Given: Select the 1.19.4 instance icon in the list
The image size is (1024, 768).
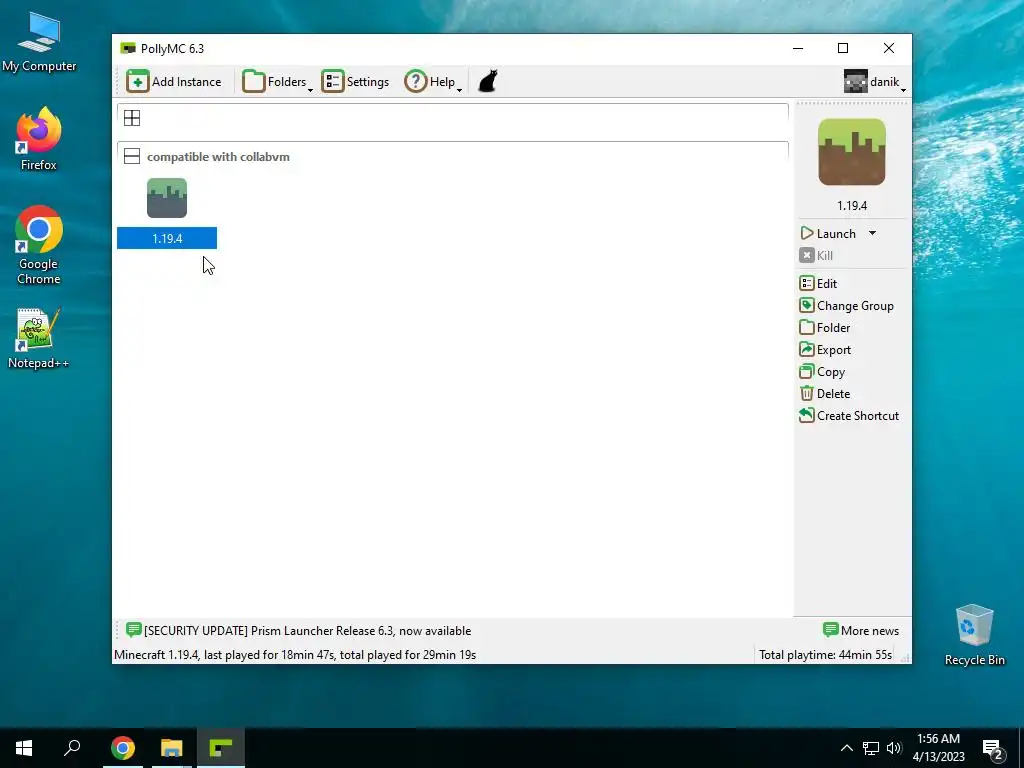Looking at the screenshot, I should click(x=167, y=198).
